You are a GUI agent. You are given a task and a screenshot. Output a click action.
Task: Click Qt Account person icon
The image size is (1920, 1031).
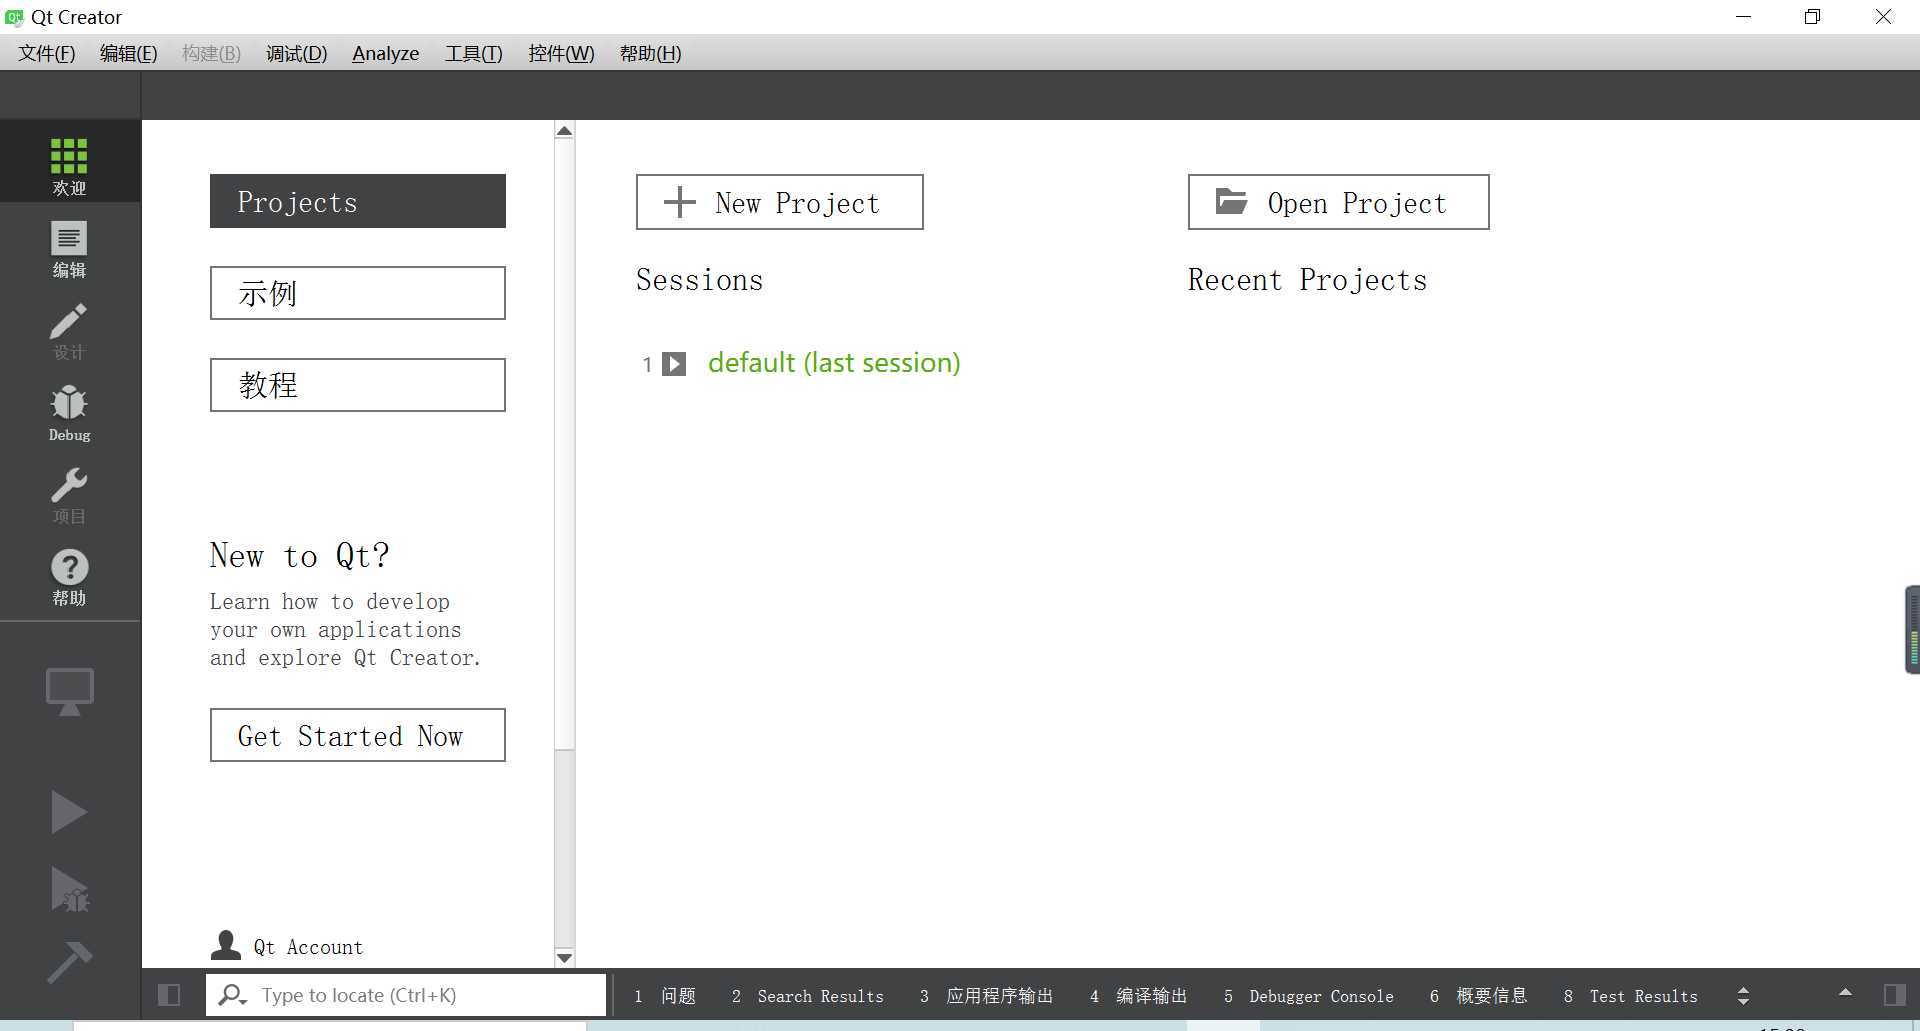click(226, 945)
